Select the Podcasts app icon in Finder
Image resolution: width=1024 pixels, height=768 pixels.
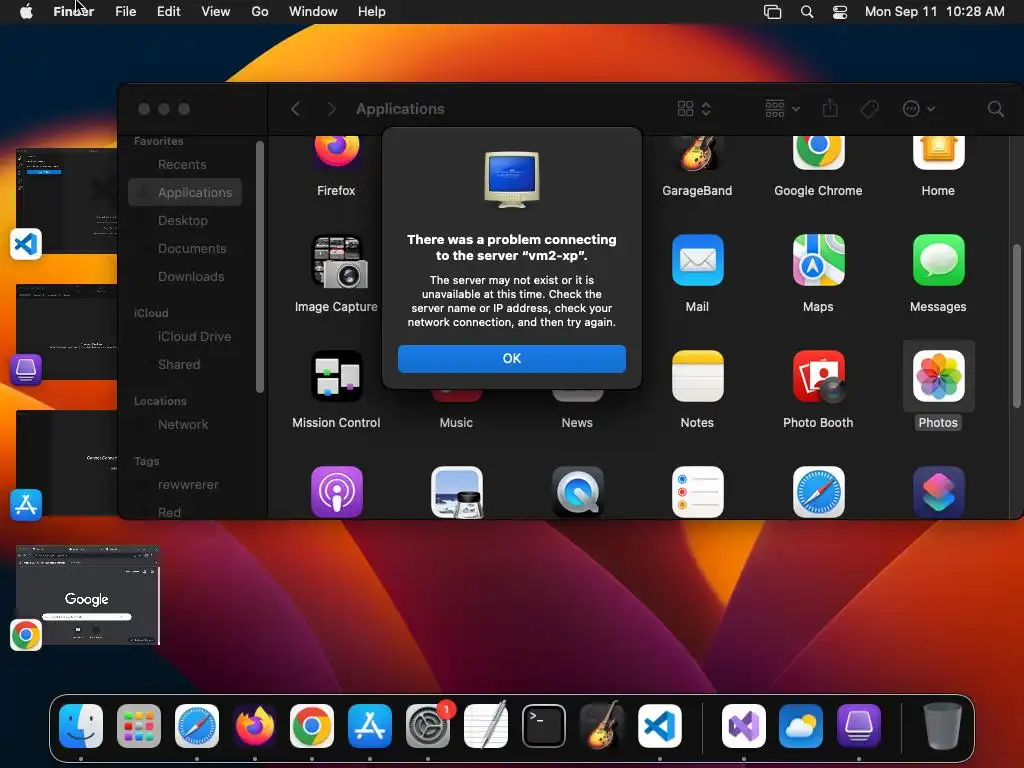pos(336,492)
